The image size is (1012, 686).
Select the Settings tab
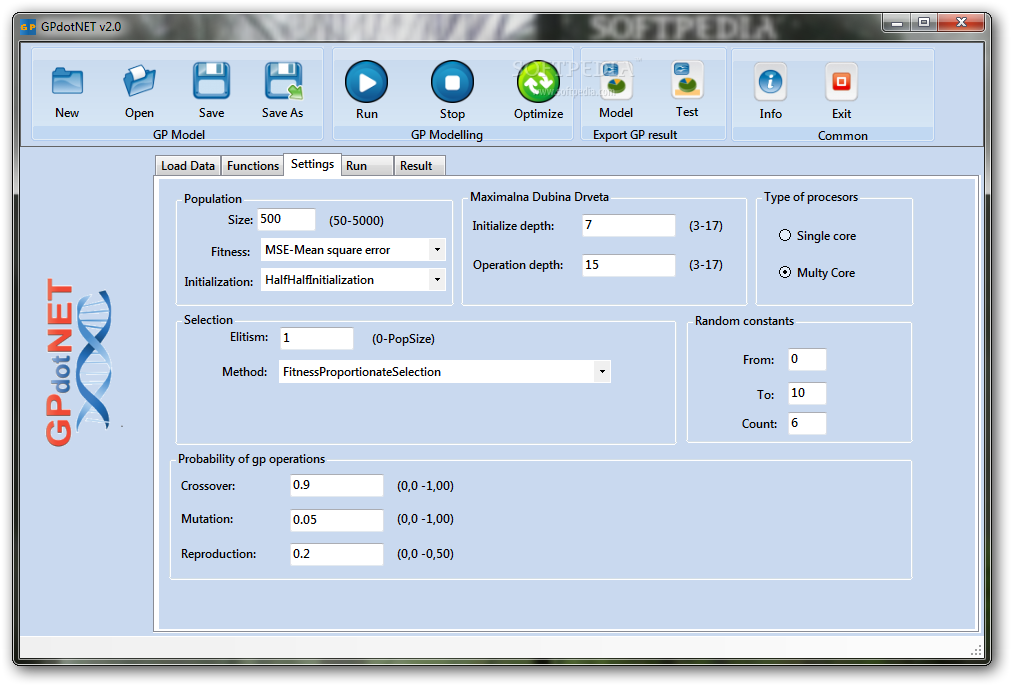click(312, 164)
